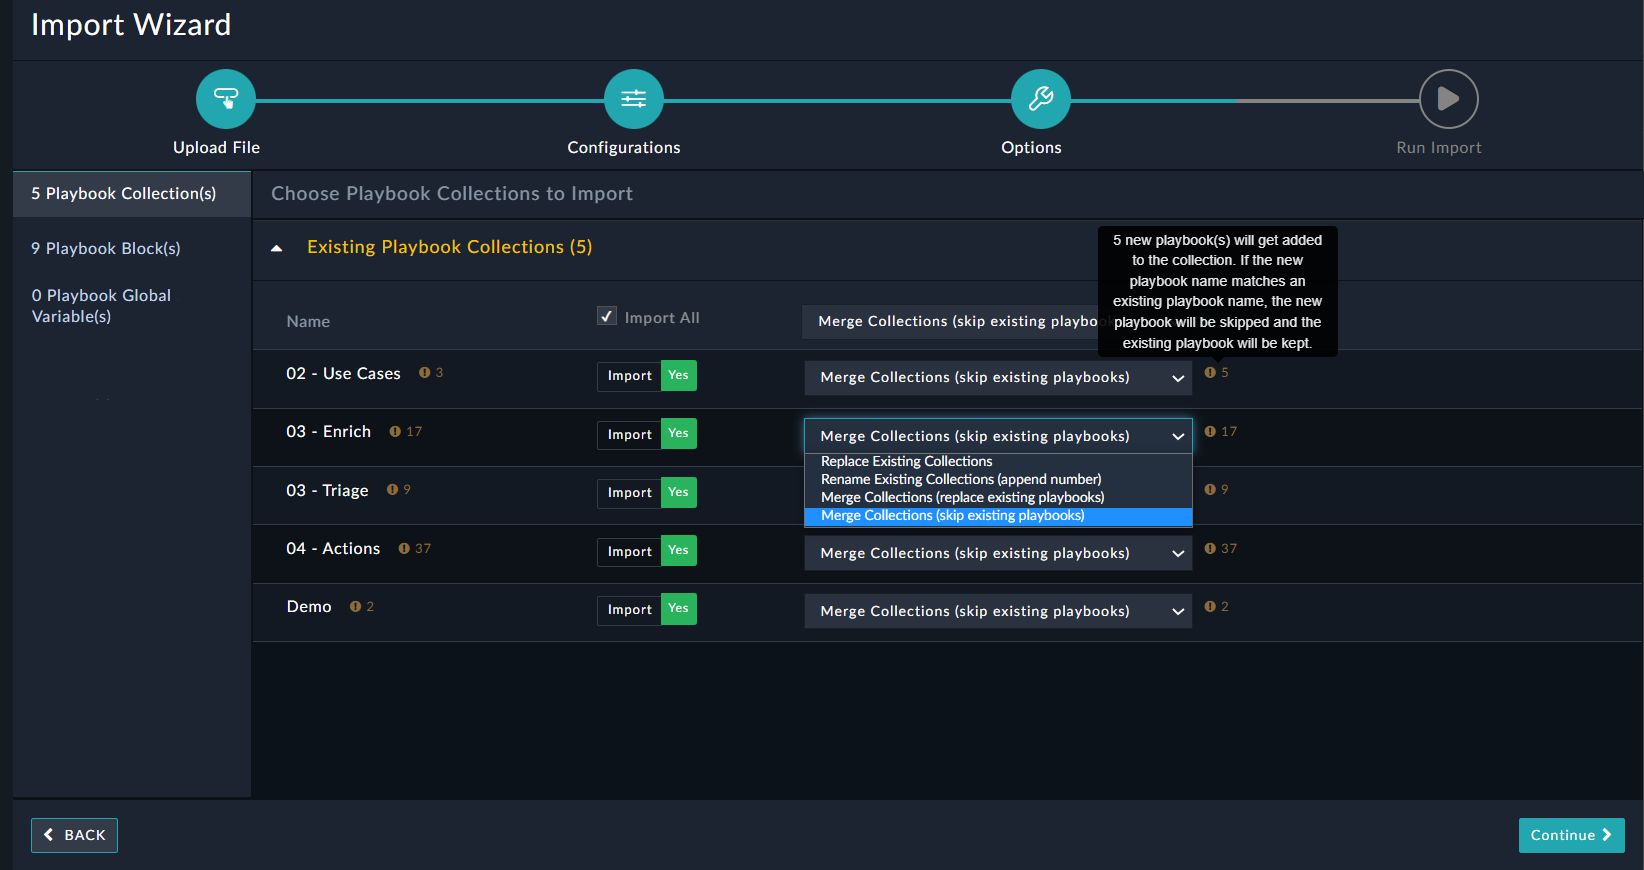Click the info icon showing 2 after Demo dropdown
The image size is (1644, 870).
pyautogui.click(x=1210, y=607)
